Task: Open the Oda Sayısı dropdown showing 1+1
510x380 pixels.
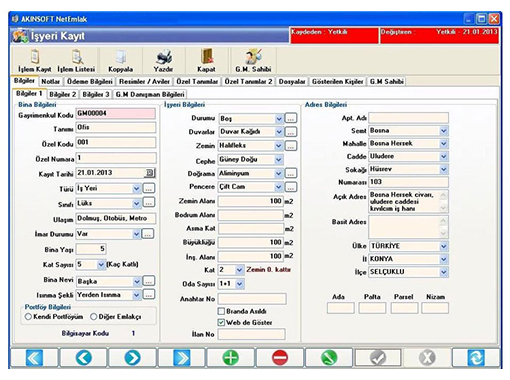Action: (x=239, y=284)
